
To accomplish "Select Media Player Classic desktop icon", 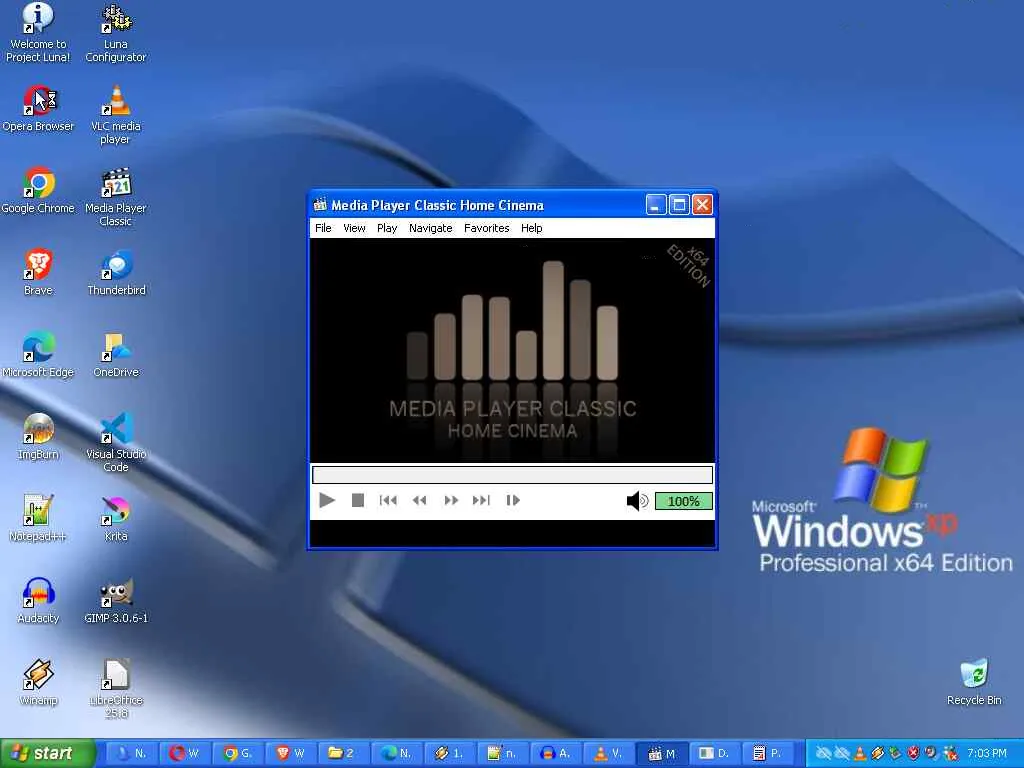I will click(x=116, y=197).
